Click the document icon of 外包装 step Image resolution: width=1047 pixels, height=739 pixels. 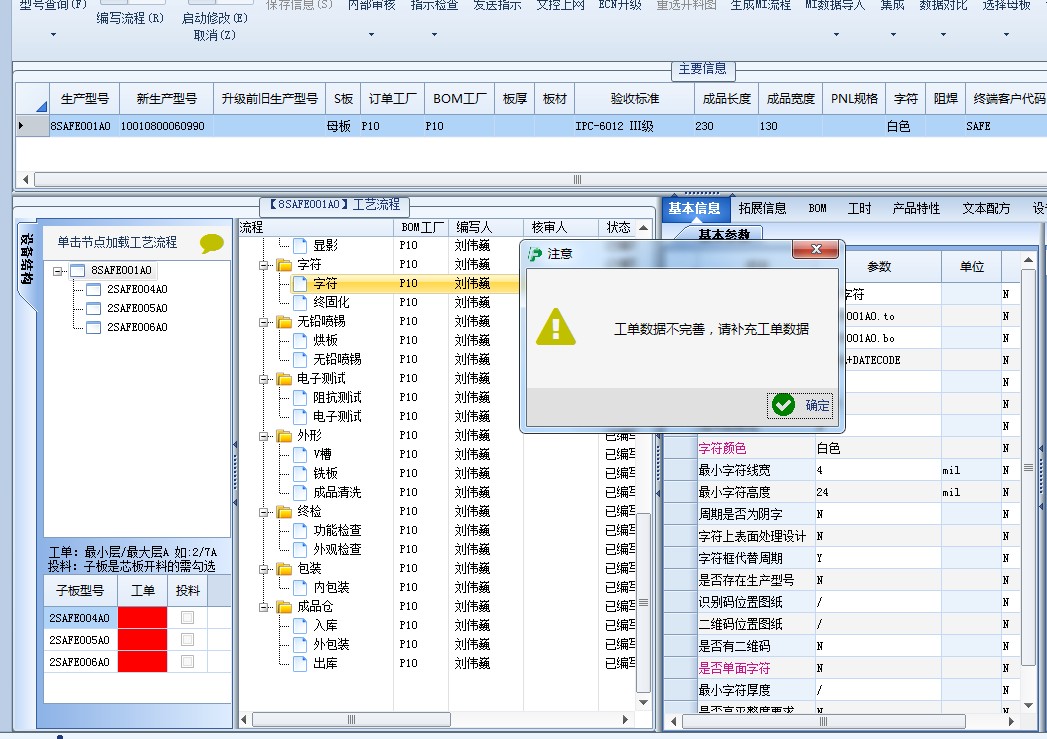point(300,645)
